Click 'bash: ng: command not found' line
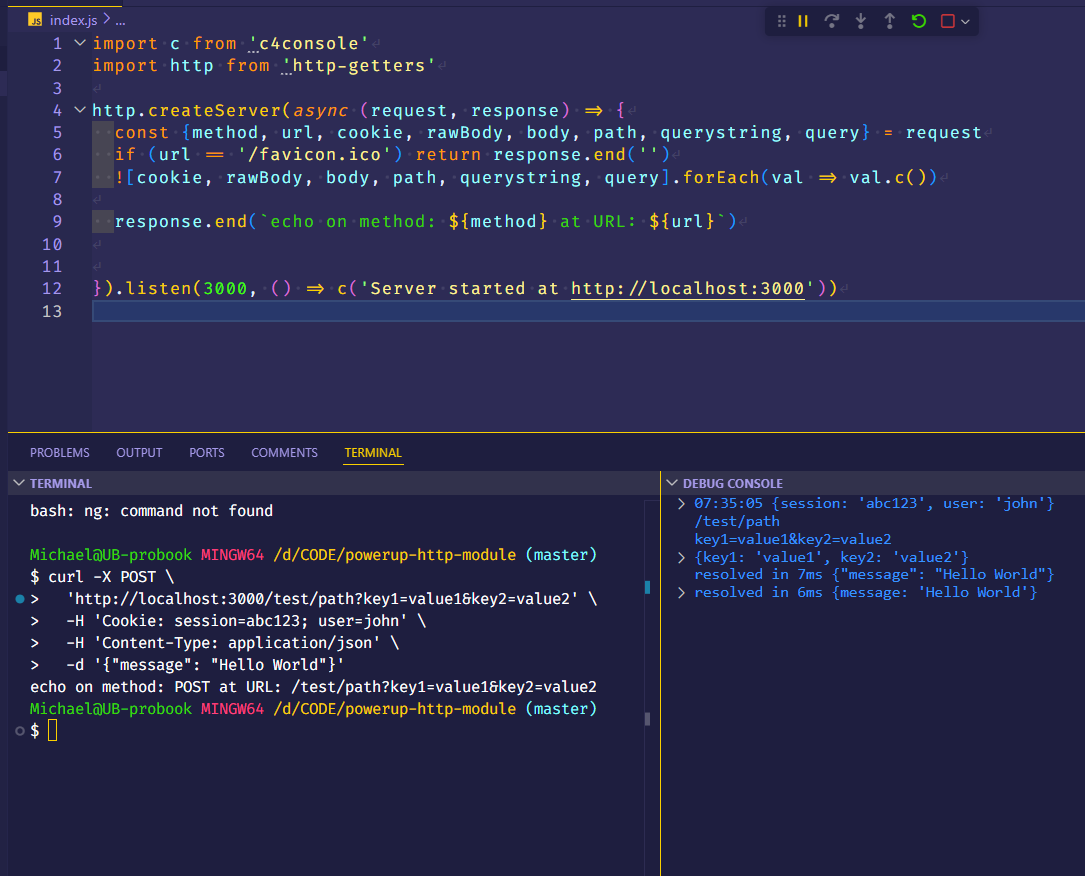This screenshot has height=876, width=1085. [152, 511]
